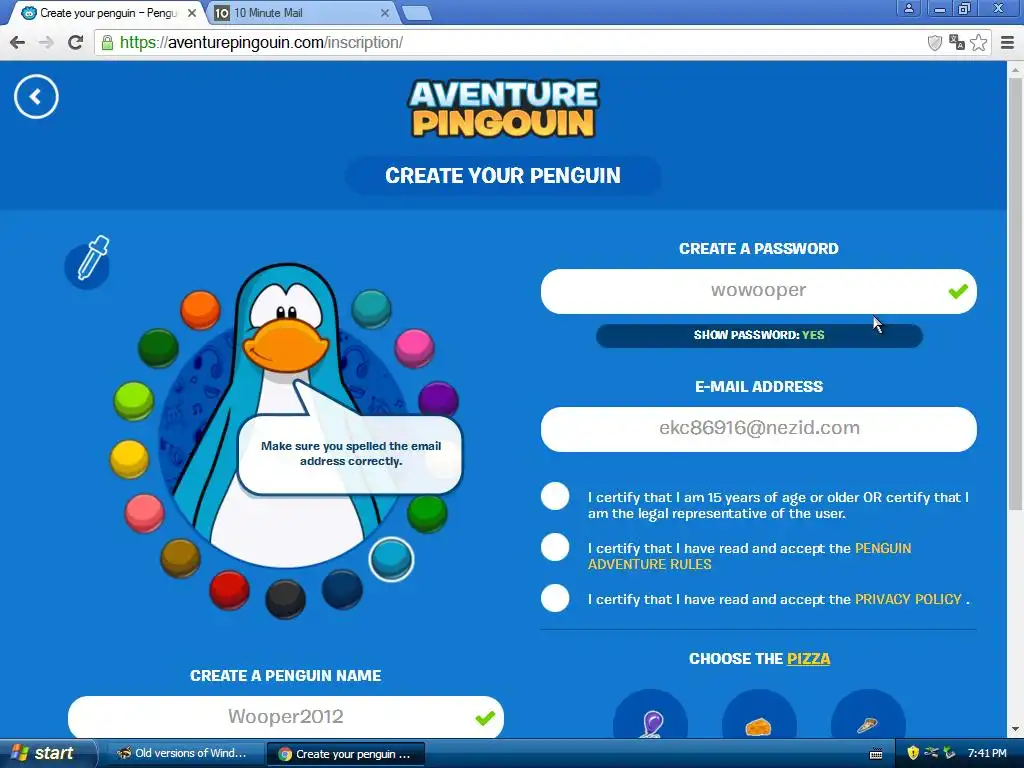Open the Windows Start menu
This screenshot has height=768, width=1024.
pyautogui.click(x=46, y=754)
